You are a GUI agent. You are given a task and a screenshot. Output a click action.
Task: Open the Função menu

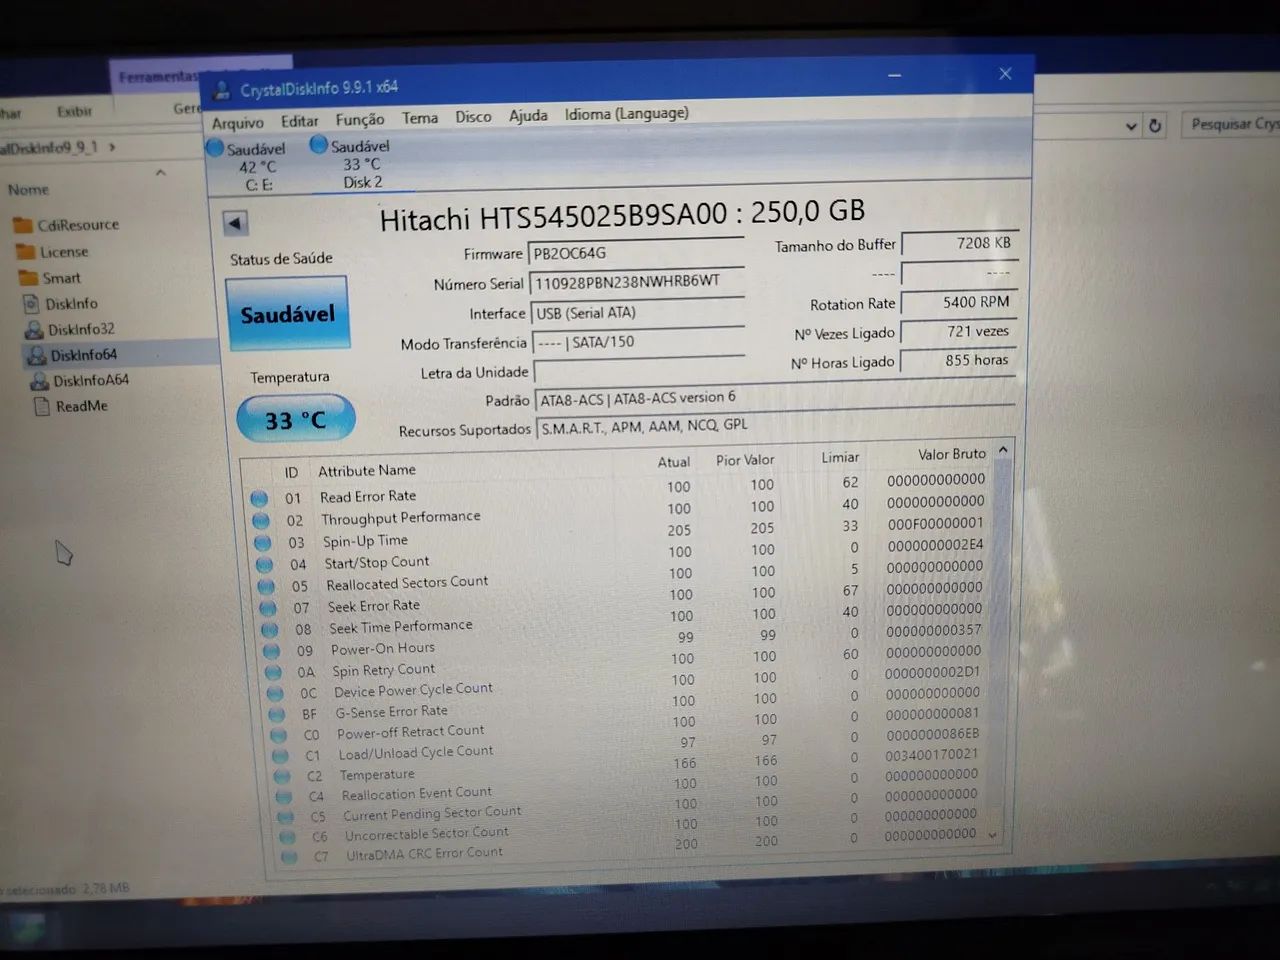(x=360, y=119)
